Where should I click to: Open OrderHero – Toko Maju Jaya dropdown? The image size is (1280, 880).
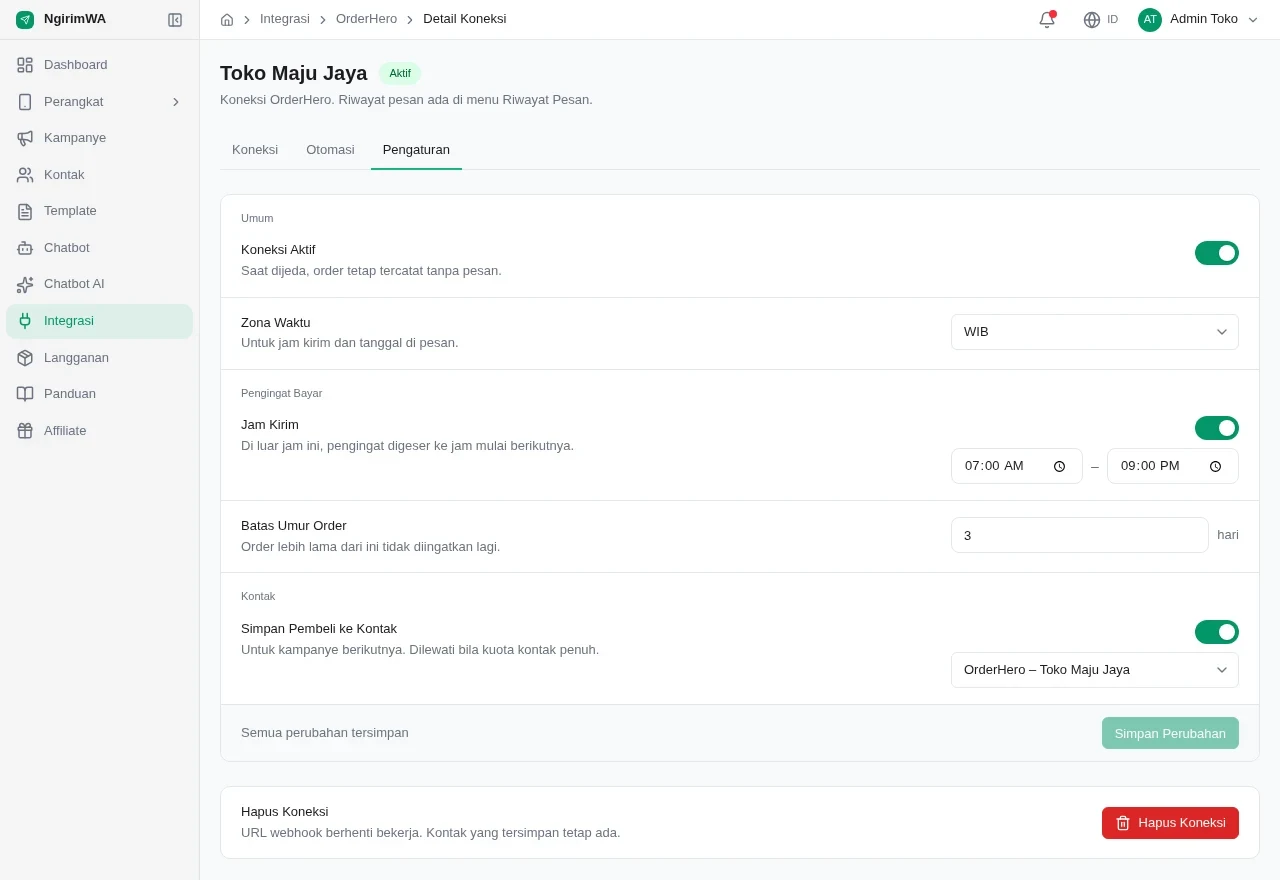coord(1095,670)
